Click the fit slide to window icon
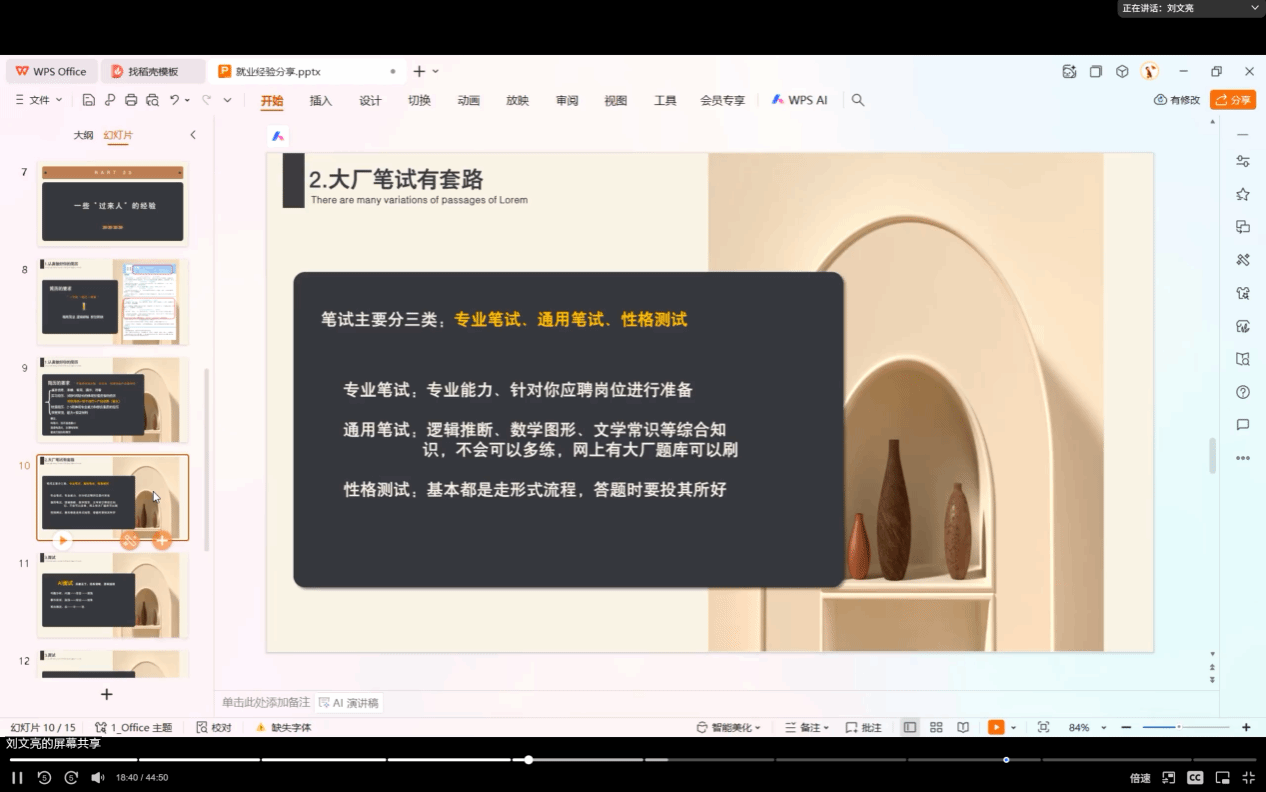 click(x=1043, y=728)
